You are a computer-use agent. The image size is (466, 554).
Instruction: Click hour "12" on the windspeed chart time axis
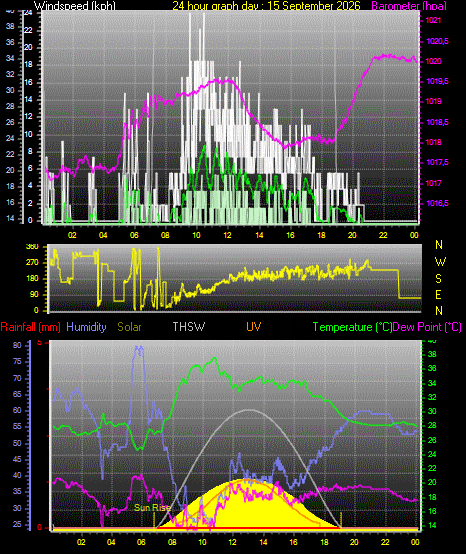pos(228,235)
